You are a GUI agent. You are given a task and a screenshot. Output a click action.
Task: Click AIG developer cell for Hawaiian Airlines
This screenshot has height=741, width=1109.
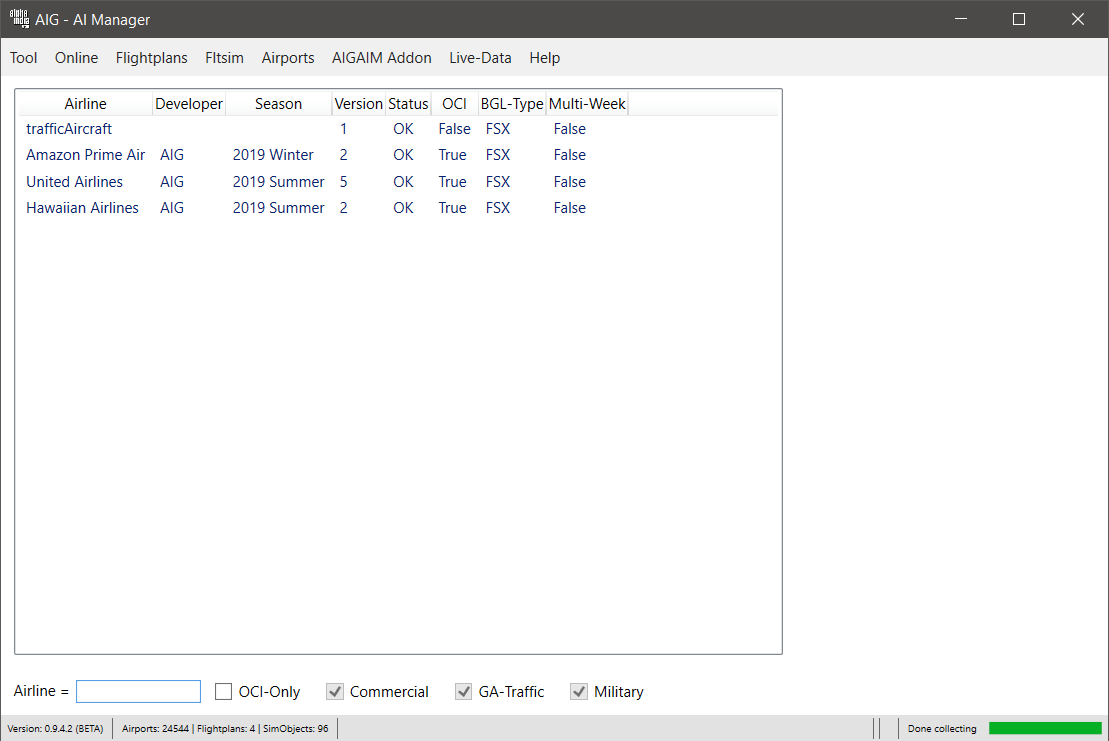pos(172,208)
